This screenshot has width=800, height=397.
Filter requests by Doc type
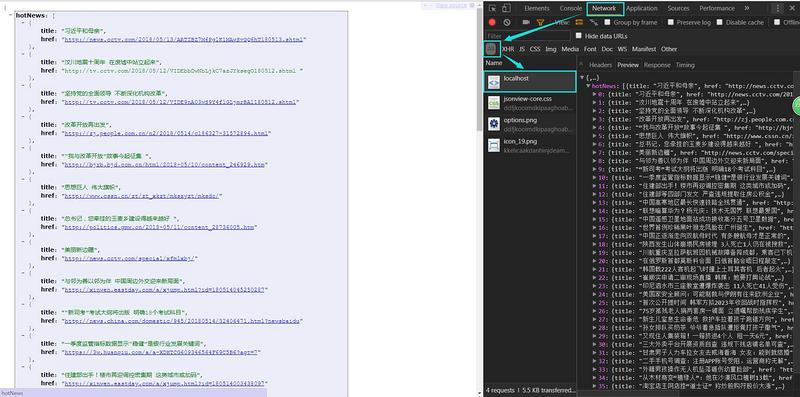(607, 49)
